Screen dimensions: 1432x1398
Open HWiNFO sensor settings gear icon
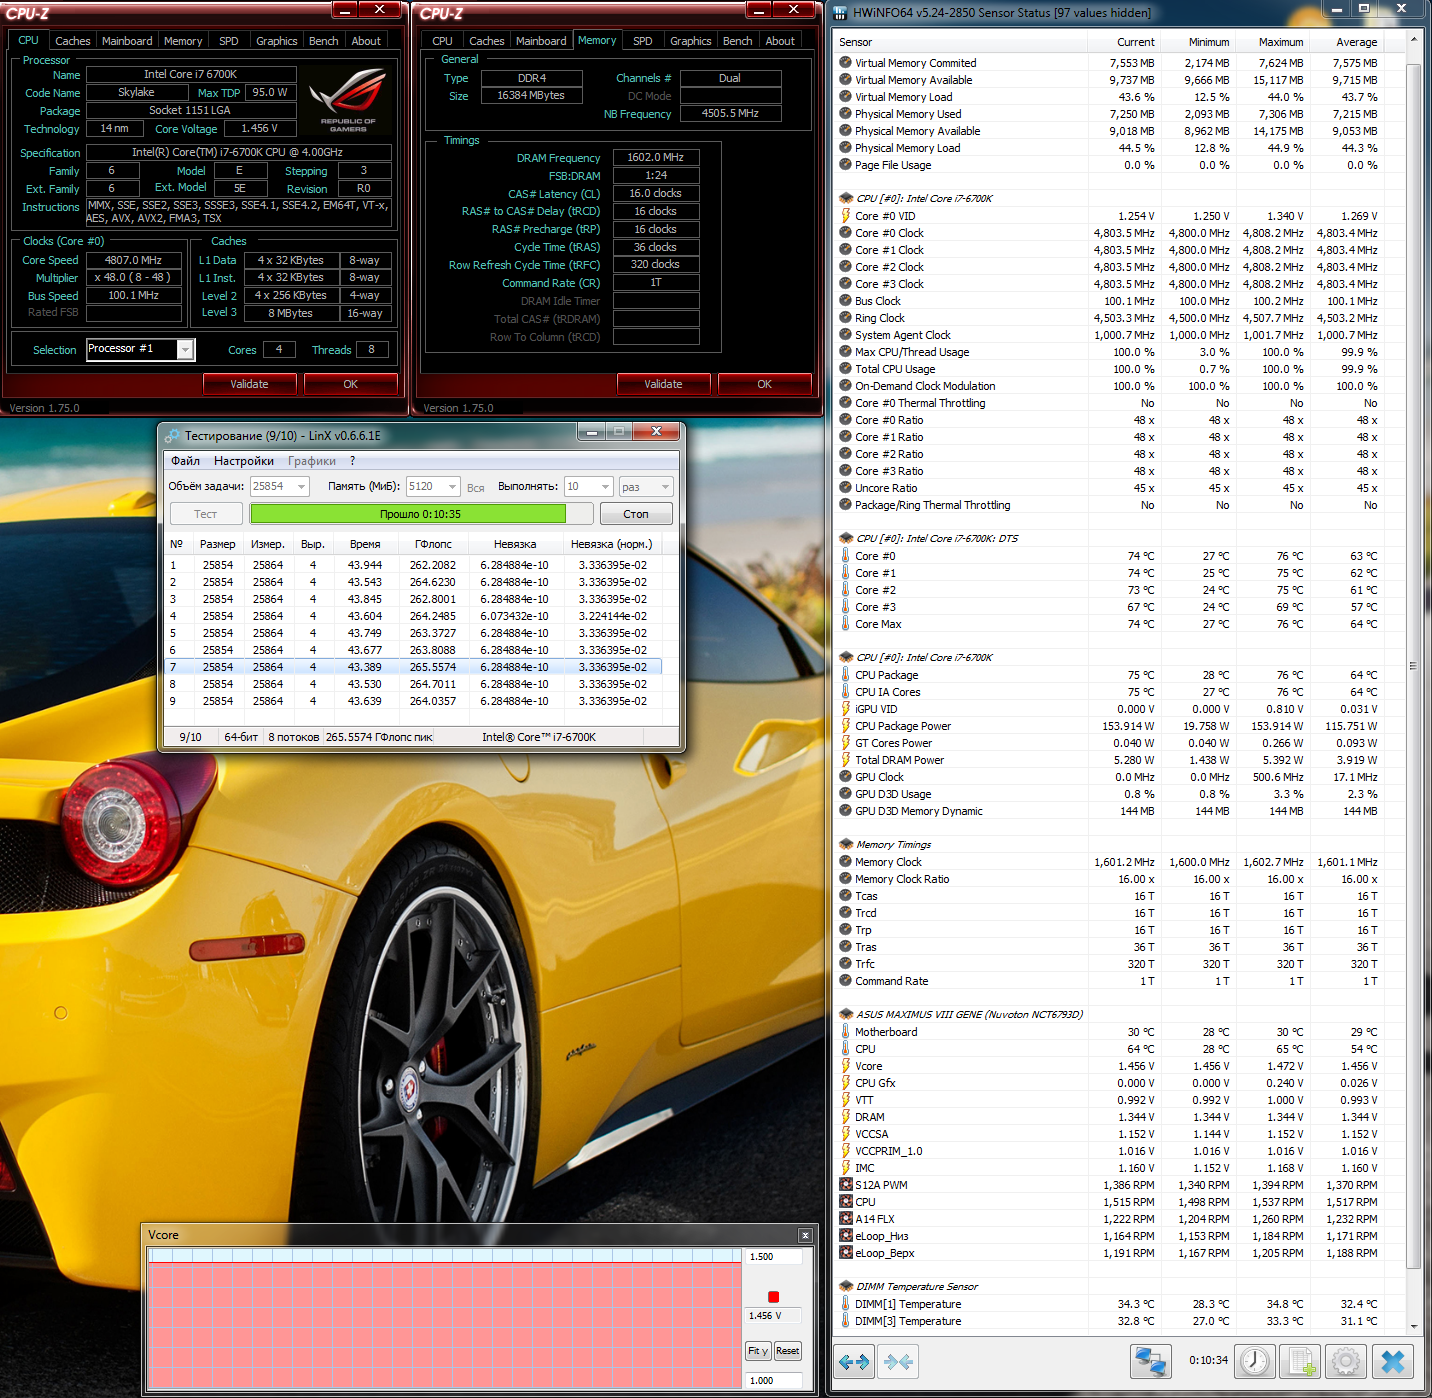click(1346, 1361)
